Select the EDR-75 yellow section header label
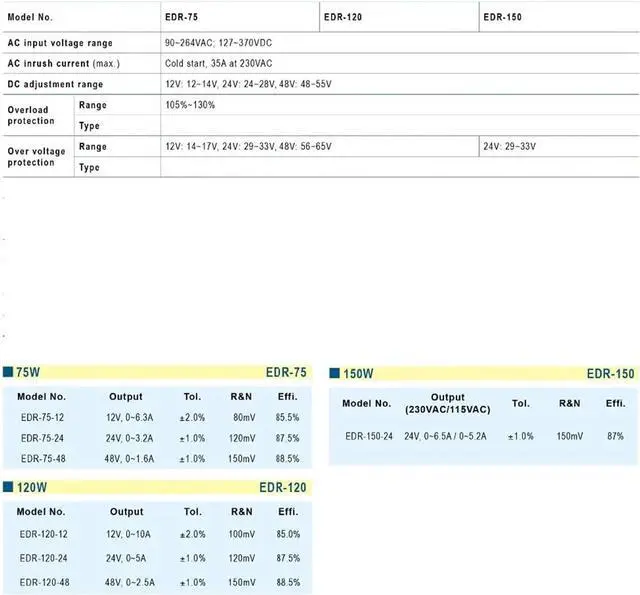The image size is (640, 595). point(286,372)
